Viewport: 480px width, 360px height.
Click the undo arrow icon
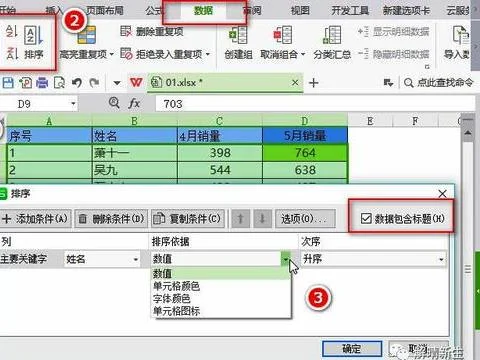tap(77, 82)
